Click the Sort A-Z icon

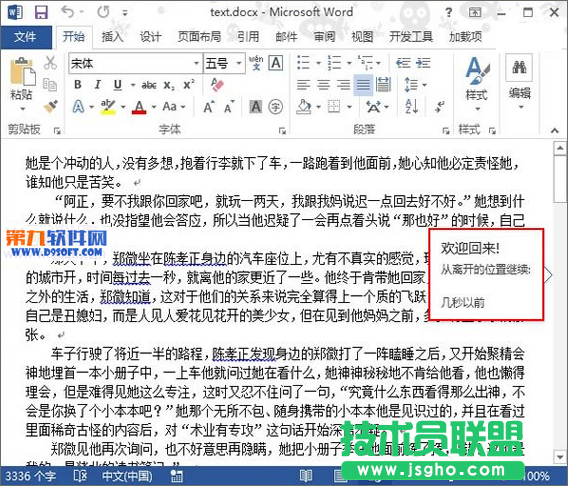tap(412, 107)
